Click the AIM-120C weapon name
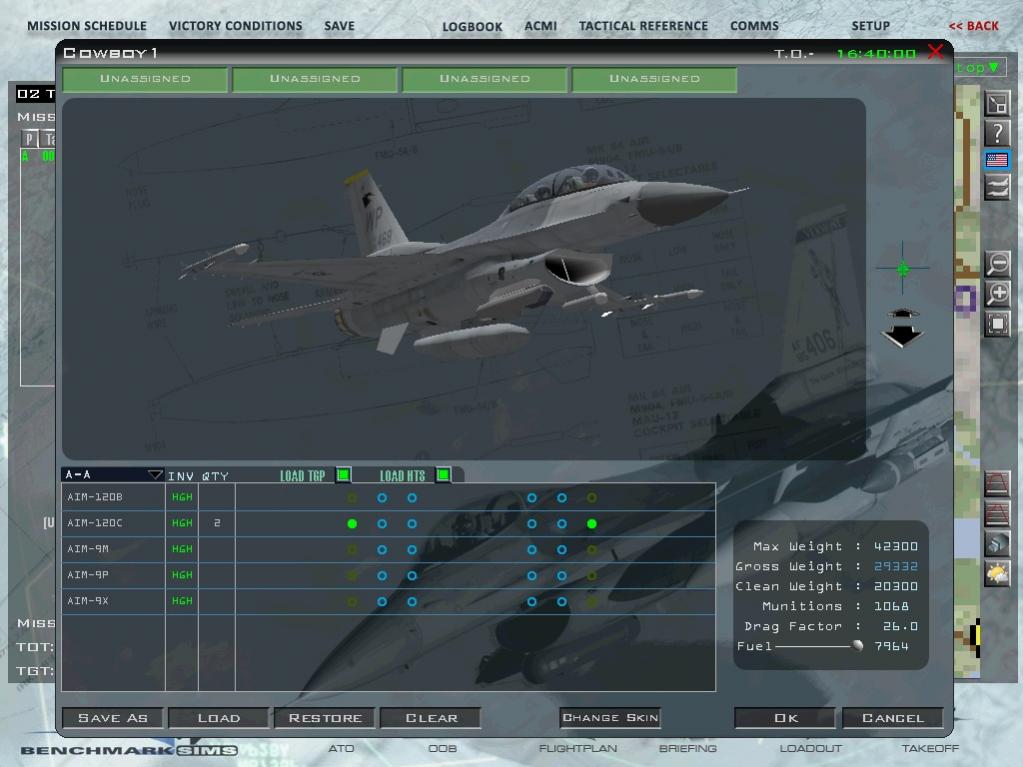Image resolution: width=1023 pixels, height=767 pixels. [95, 523]
